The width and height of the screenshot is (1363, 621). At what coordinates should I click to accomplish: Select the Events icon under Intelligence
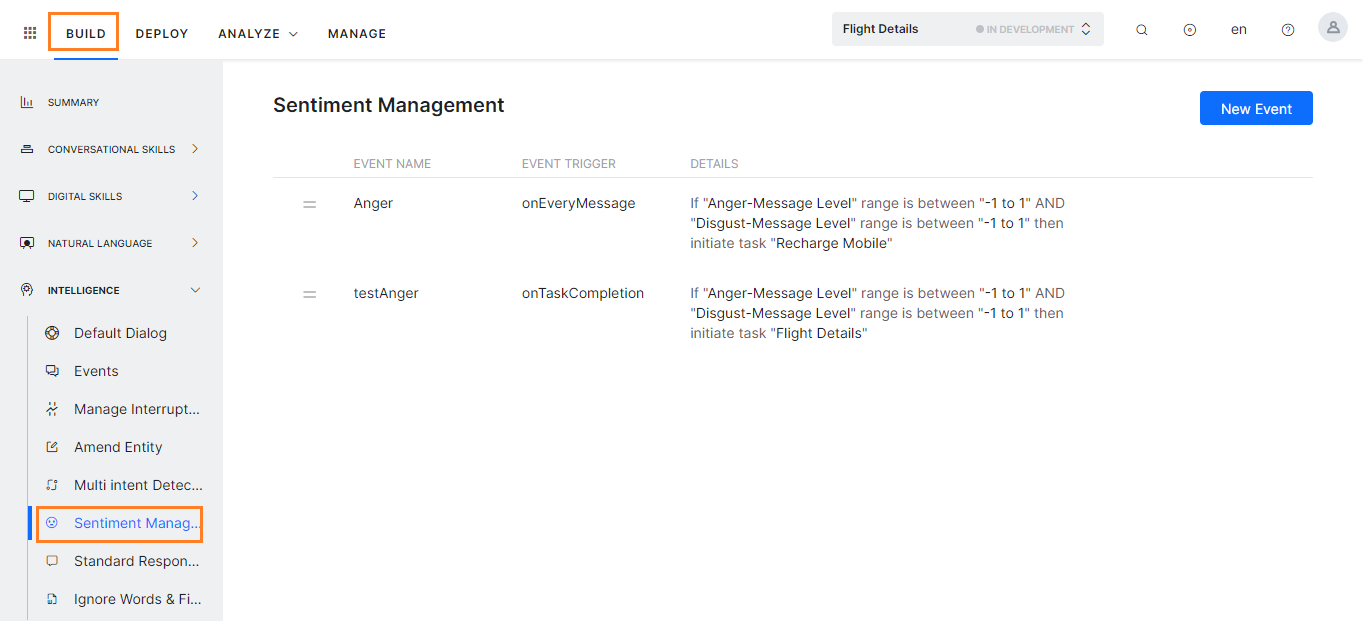pyautogui.click(x=51, y=370)
